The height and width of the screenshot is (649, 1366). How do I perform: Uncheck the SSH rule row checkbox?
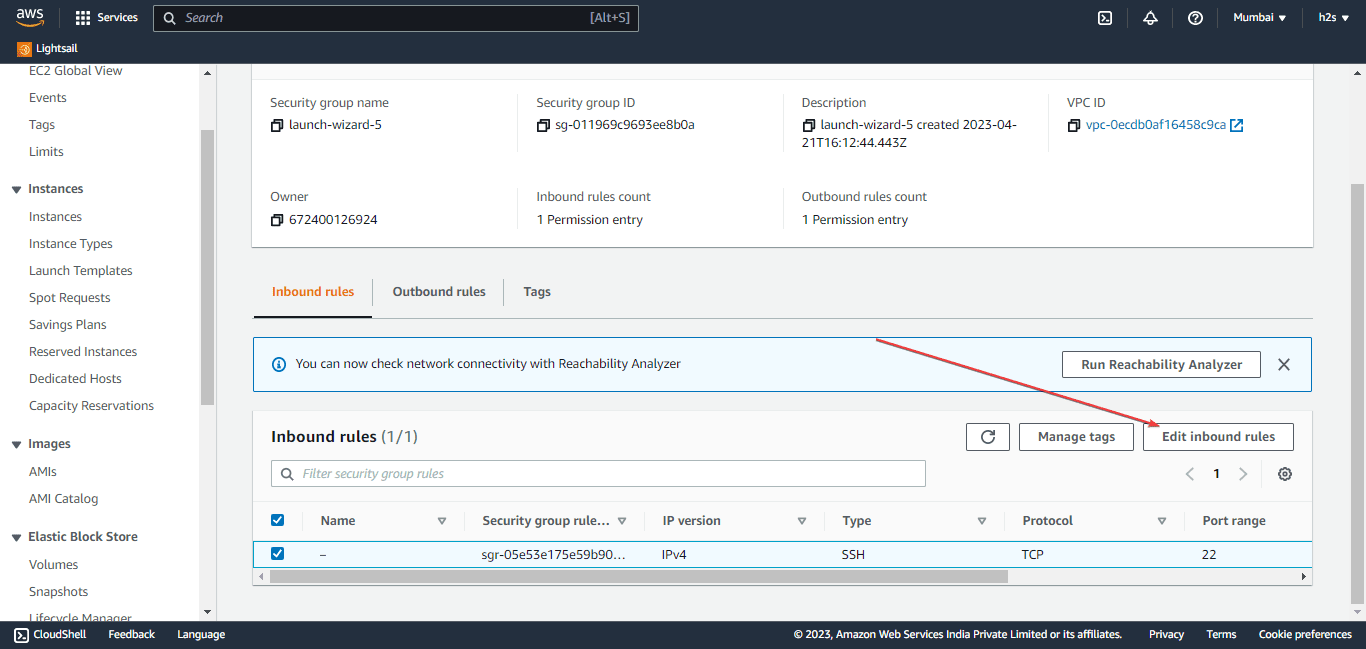pos(278,553)
